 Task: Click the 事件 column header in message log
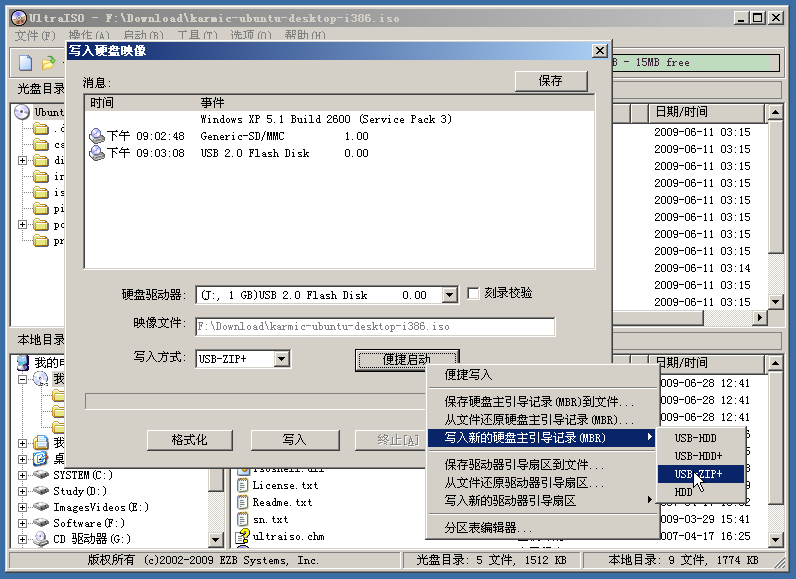click(396, 103)
